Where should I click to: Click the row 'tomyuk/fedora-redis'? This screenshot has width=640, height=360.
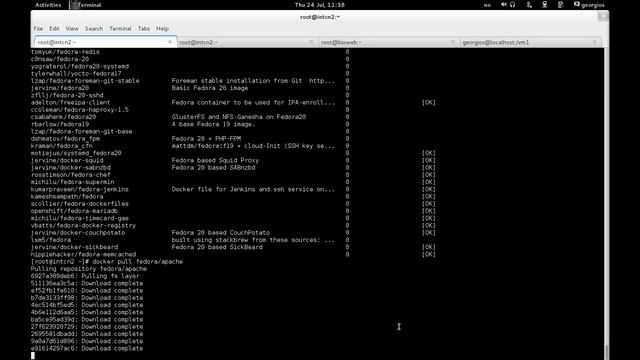pyautogui.click(x=190, y=52)
